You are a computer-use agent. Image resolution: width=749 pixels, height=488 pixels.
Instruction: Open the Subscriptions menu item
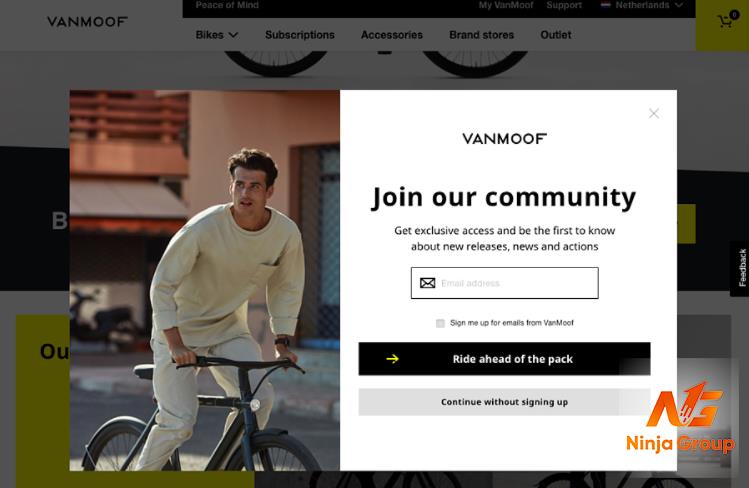tap(300, 35)
